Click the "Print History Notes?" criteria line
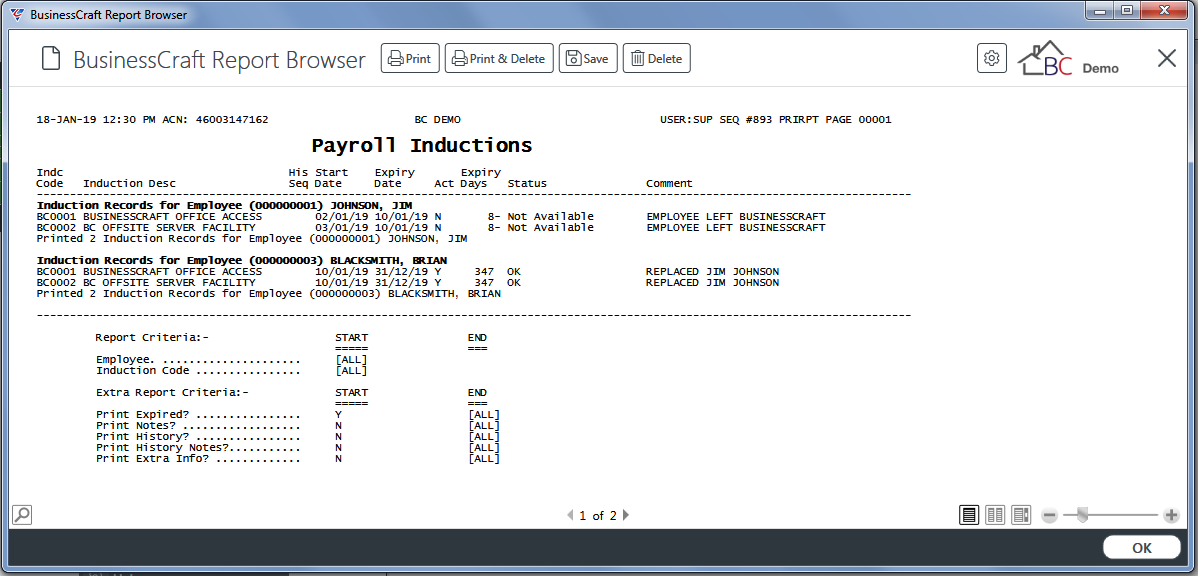 click(298, 448)
